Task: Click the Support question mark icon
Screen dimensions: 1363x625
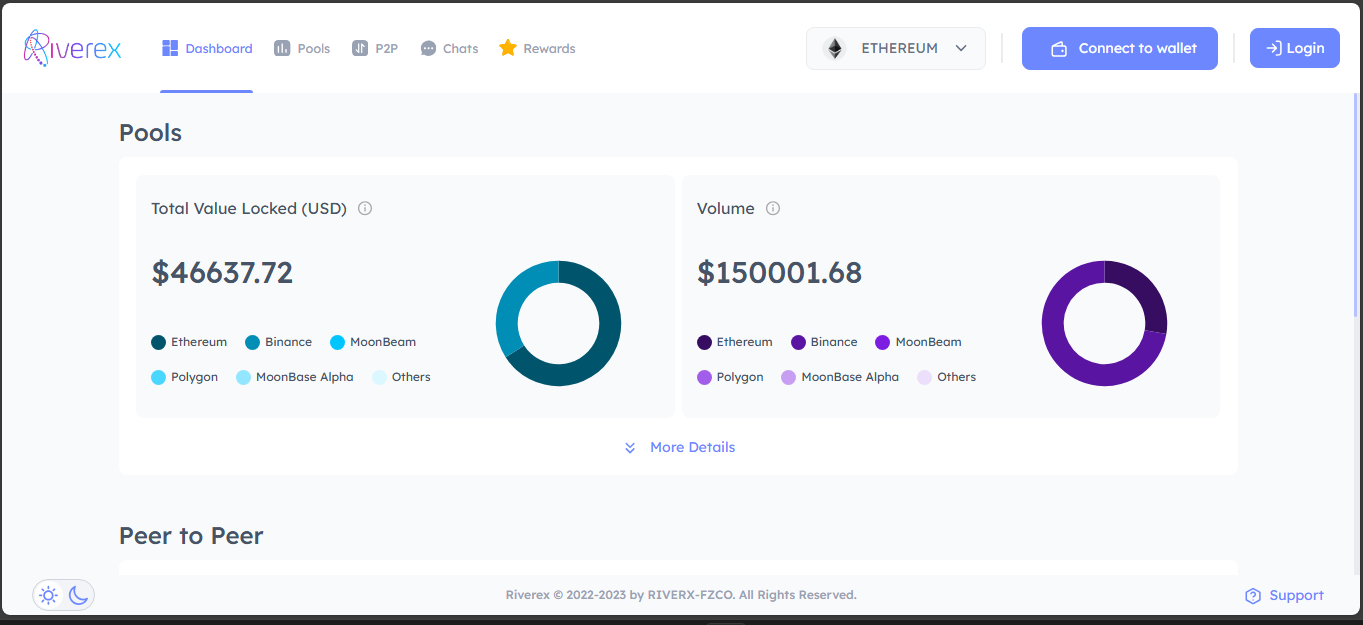Action: coord(1253,596)
